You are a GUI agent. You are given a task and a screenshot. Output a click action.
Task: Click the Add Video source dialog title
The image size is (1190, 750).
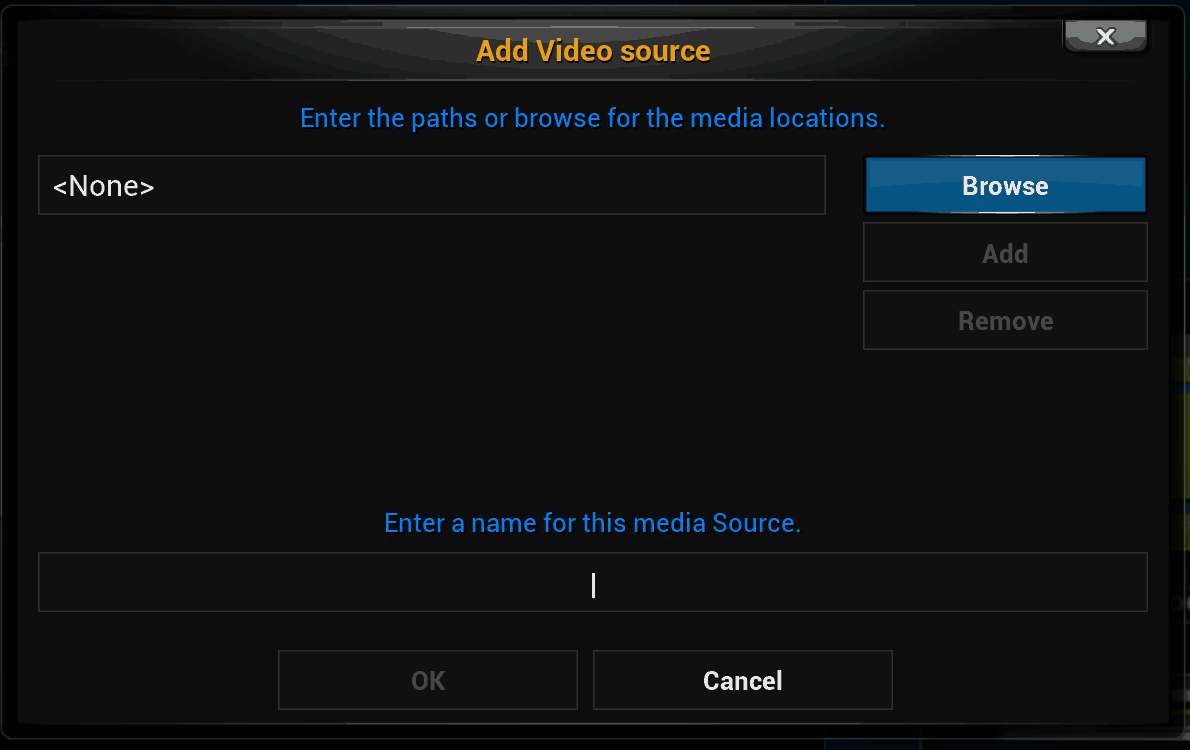pyautogui.click(x=593, y=51)
